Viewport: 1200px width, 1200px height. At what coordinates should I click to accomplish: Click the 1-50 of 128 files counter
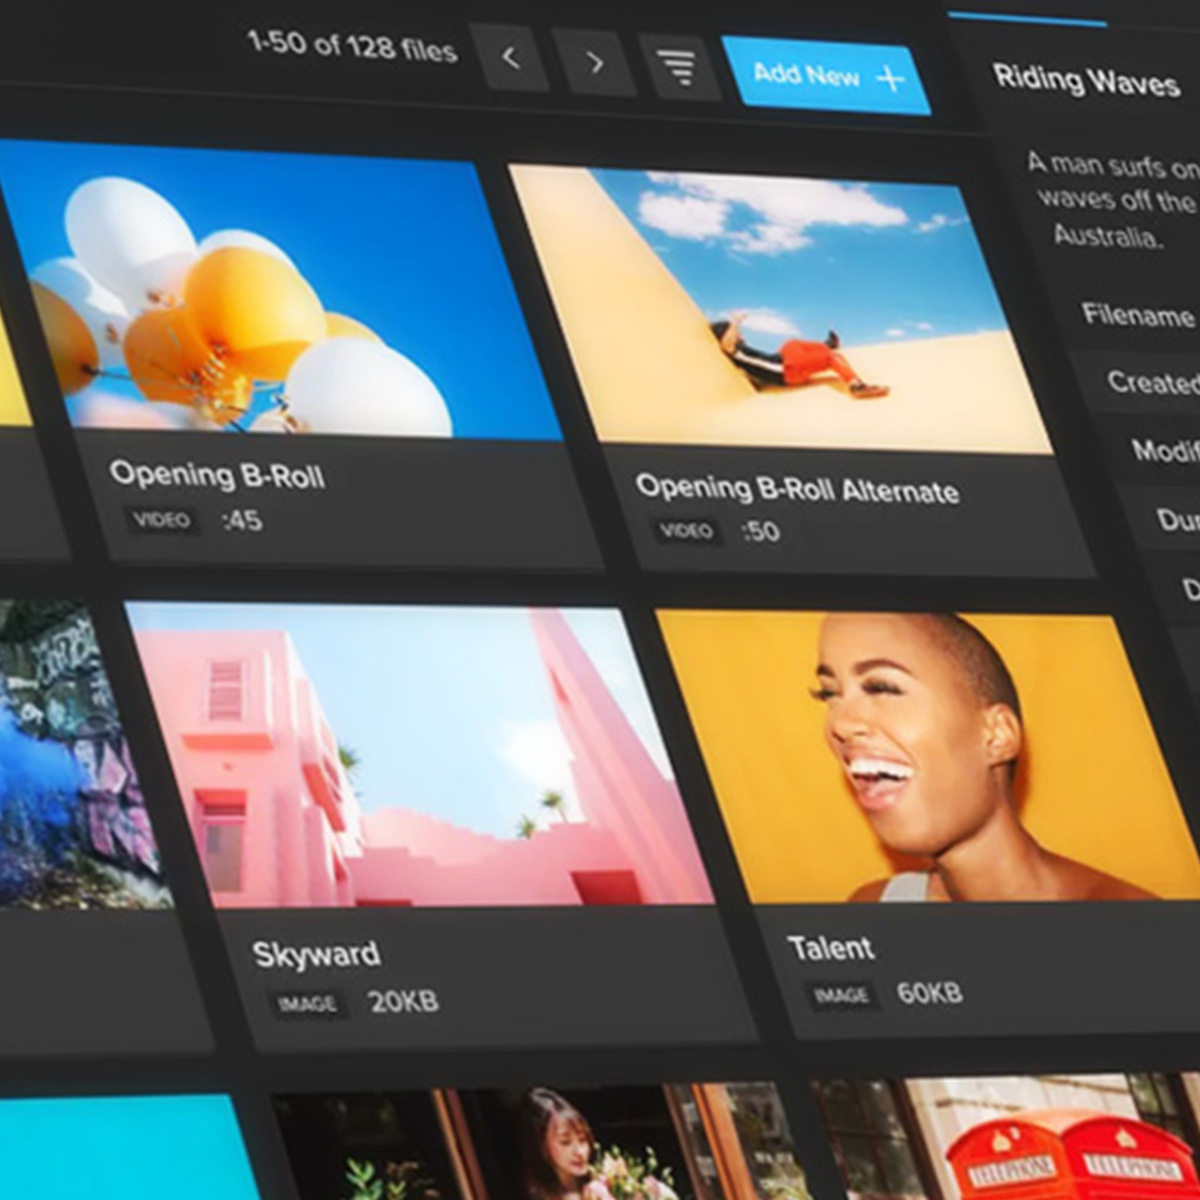point(352,46)
